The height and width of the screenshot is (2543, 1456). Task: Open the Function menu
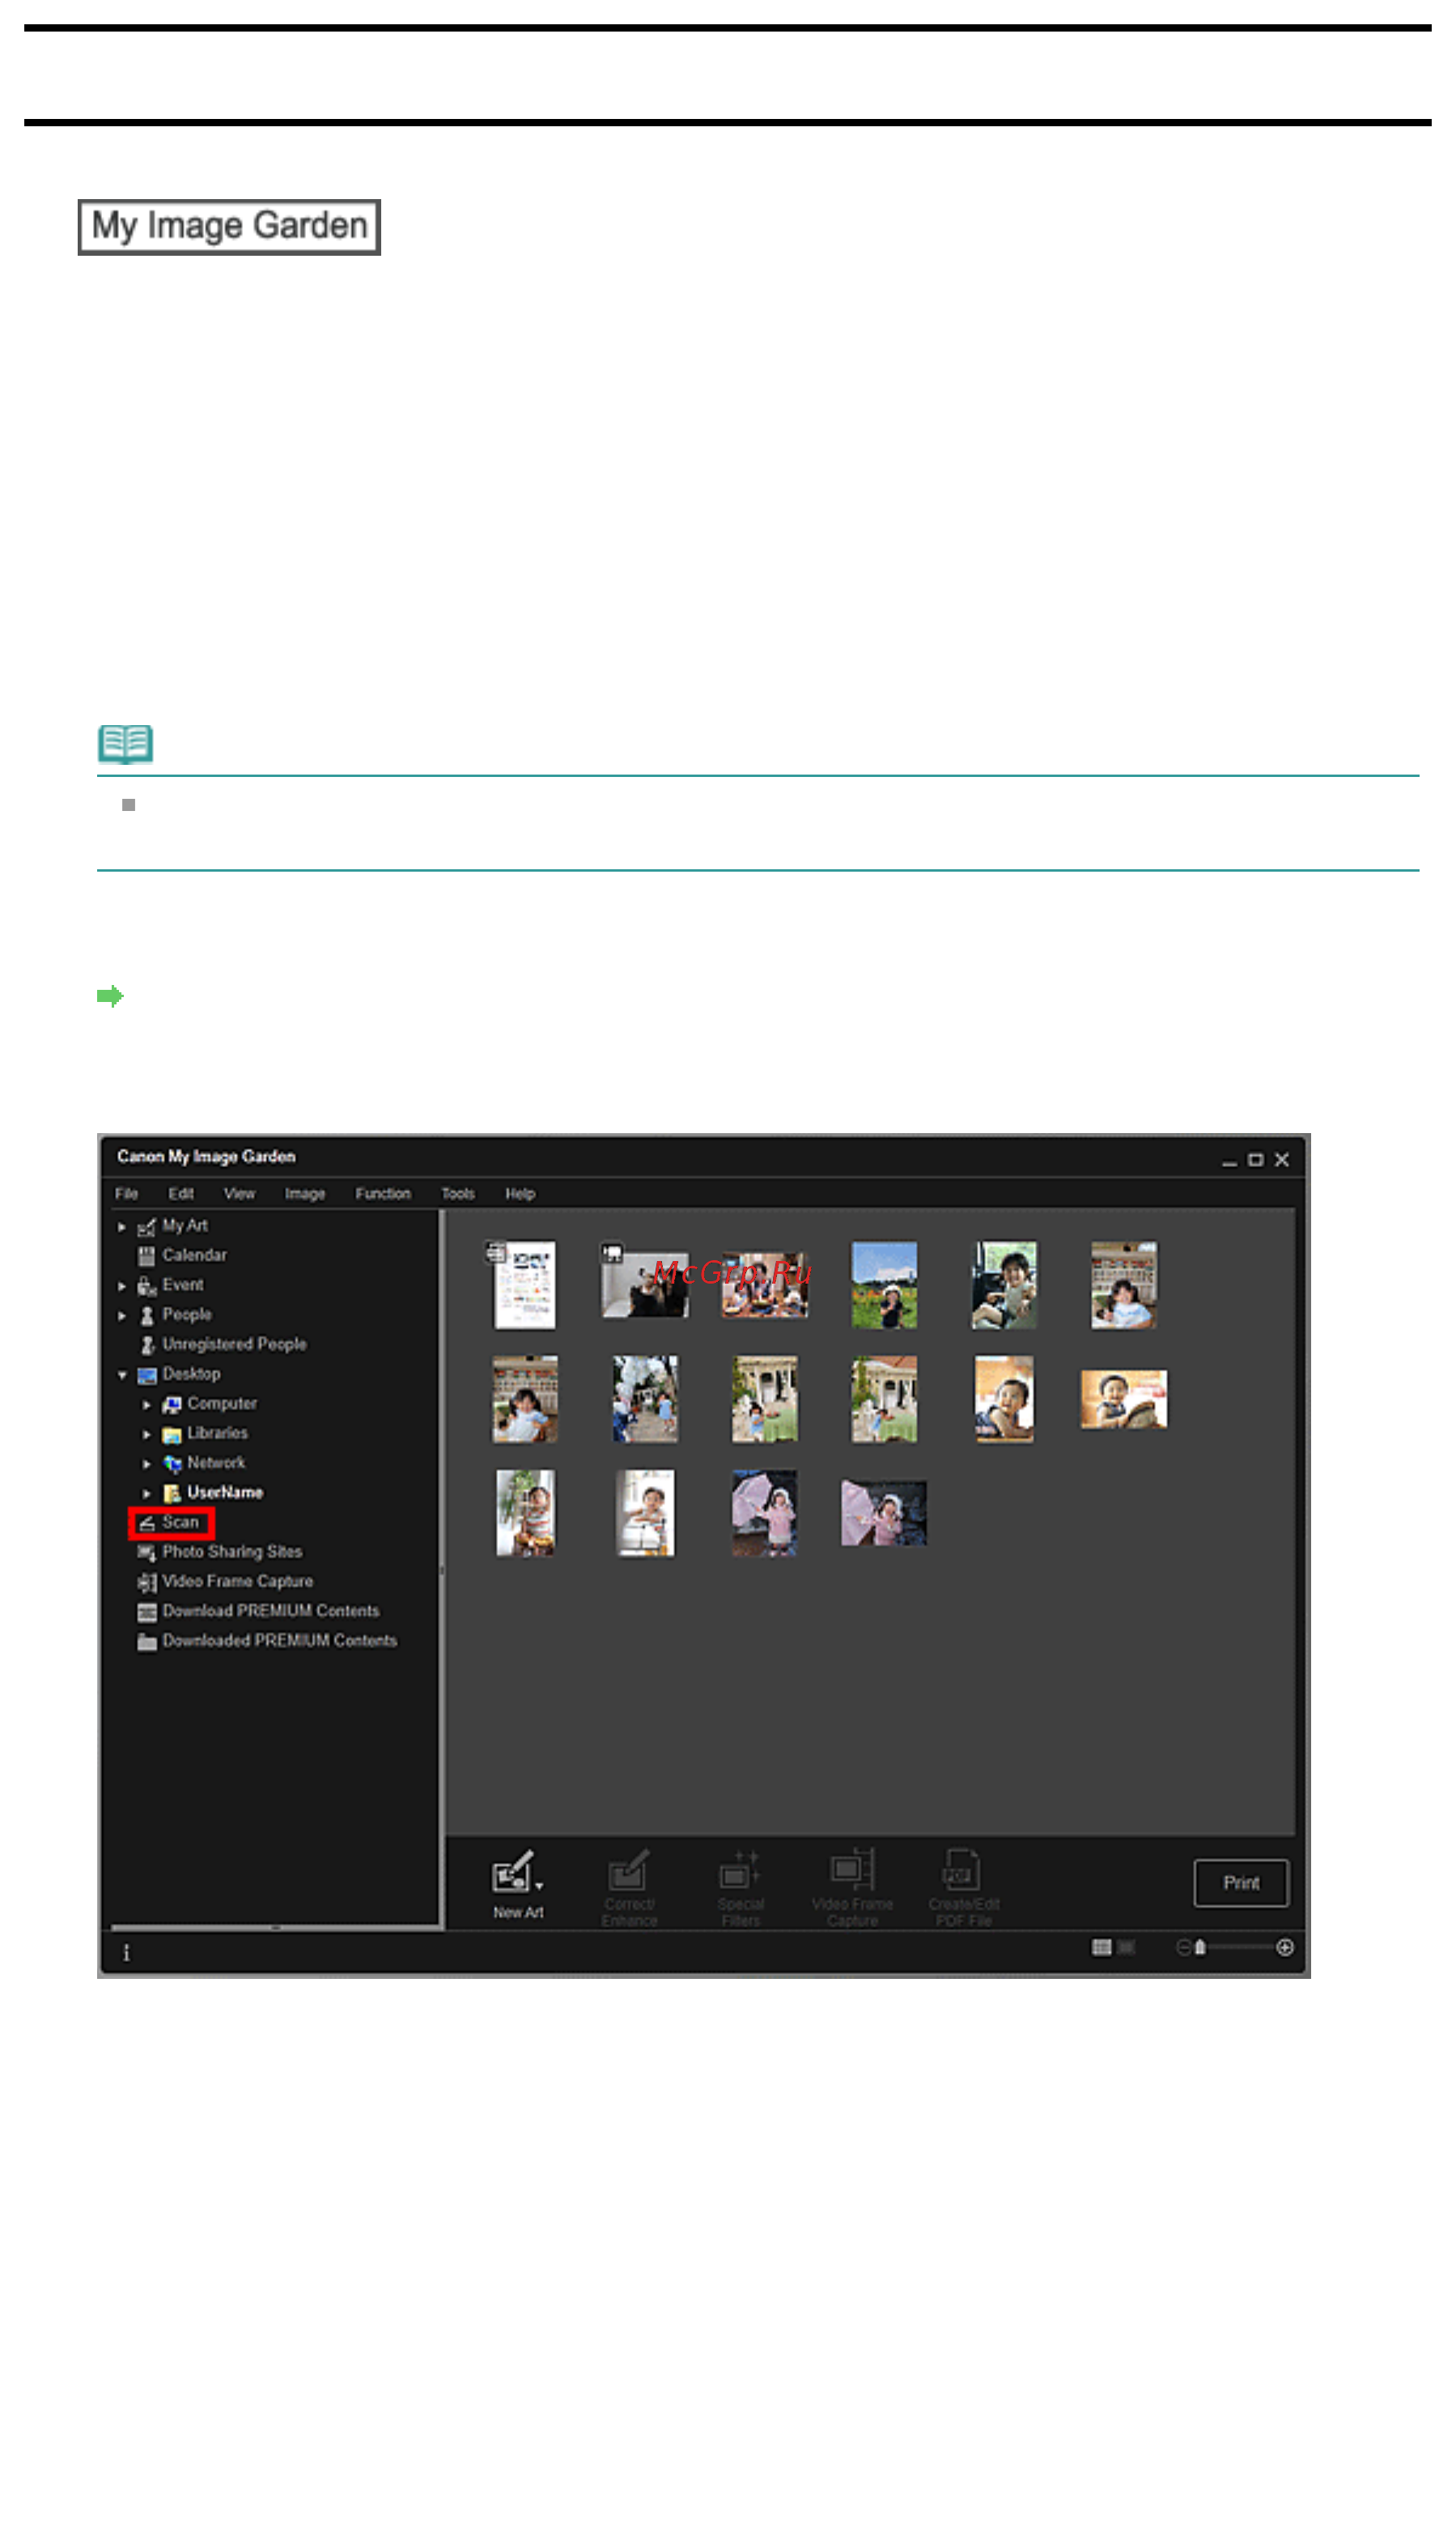[383, 1194]
